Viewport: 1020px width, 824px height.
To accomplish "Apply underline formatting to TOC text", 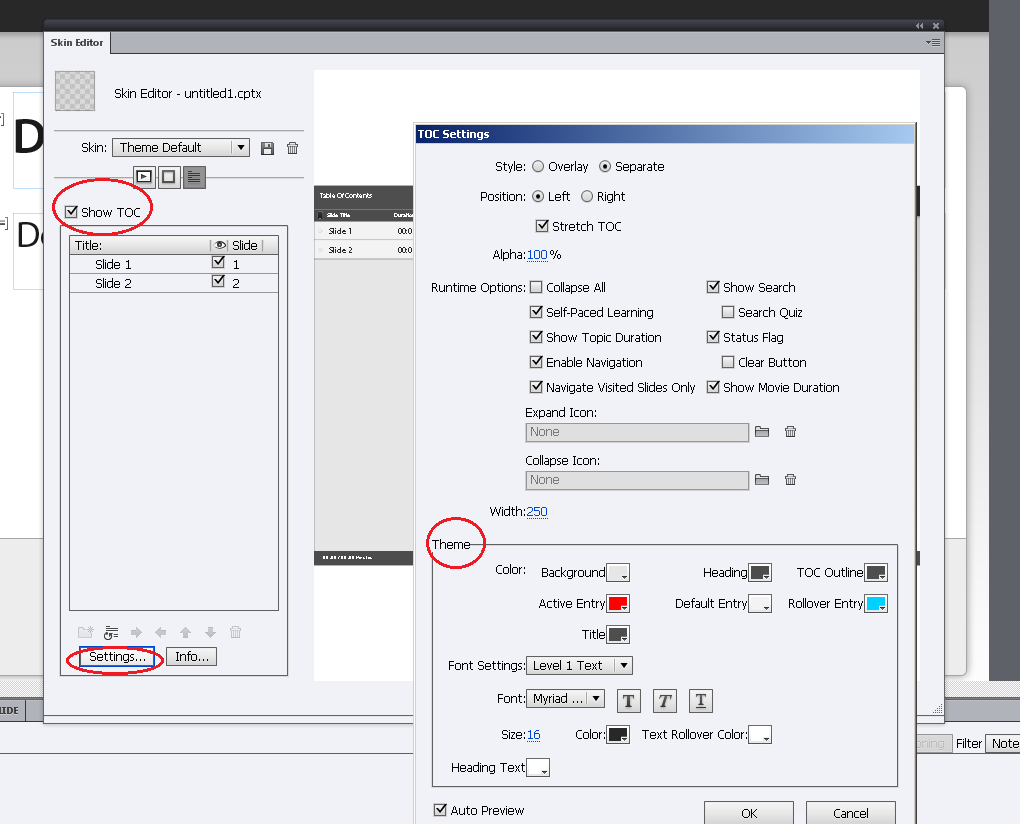I will tap(700, 700).
